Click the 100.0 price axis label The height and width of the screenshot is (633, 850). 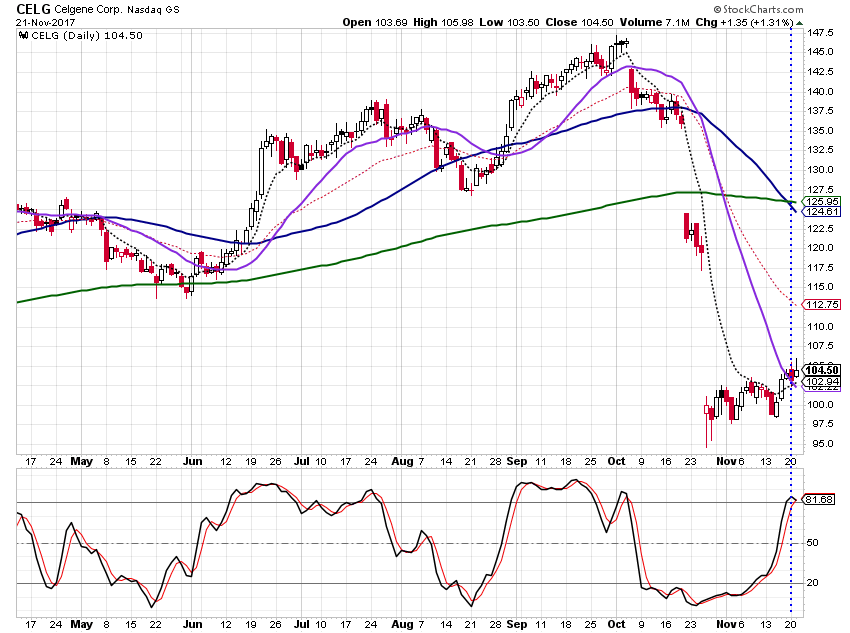click(x=820, y=404)
